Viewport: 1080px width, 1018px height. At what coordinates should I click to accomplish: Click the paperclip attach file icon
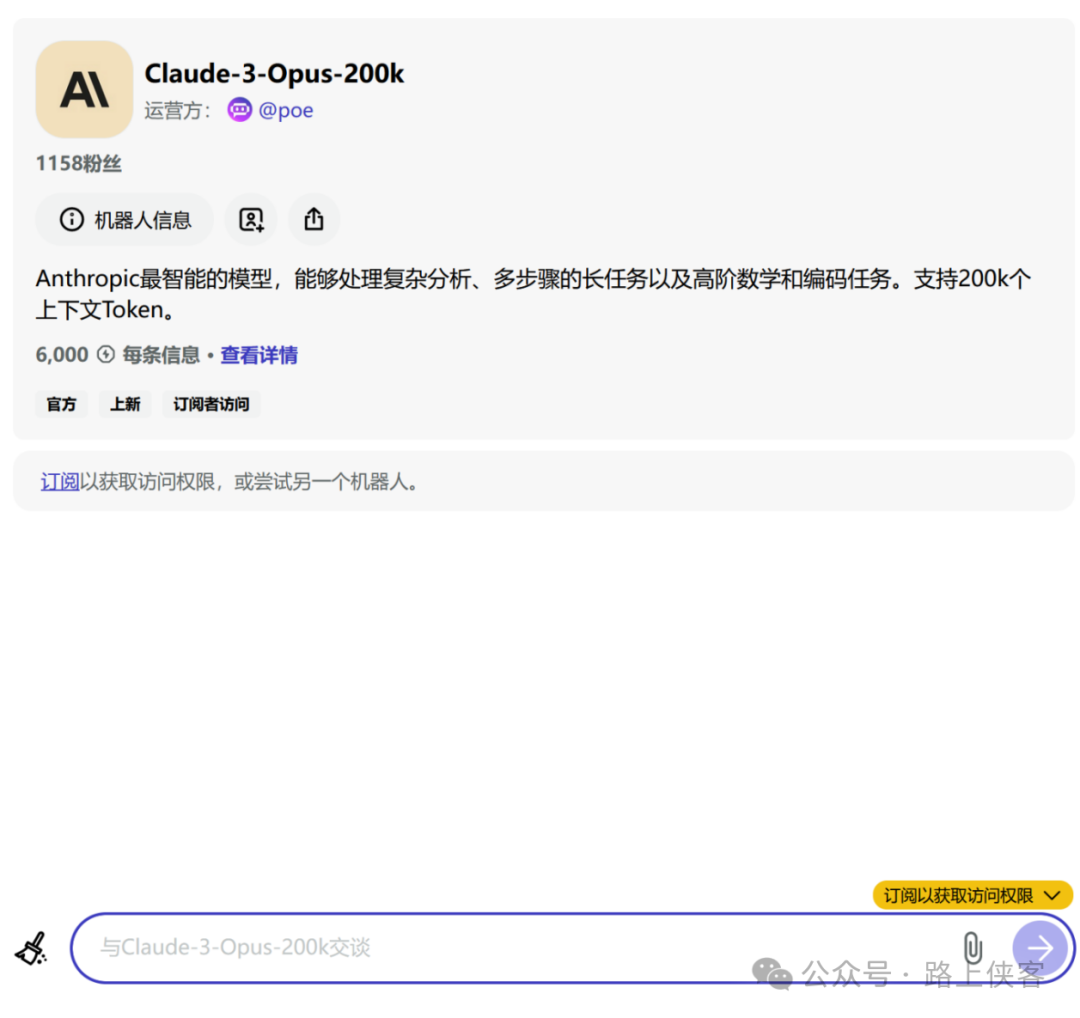[x=973, y=948]
